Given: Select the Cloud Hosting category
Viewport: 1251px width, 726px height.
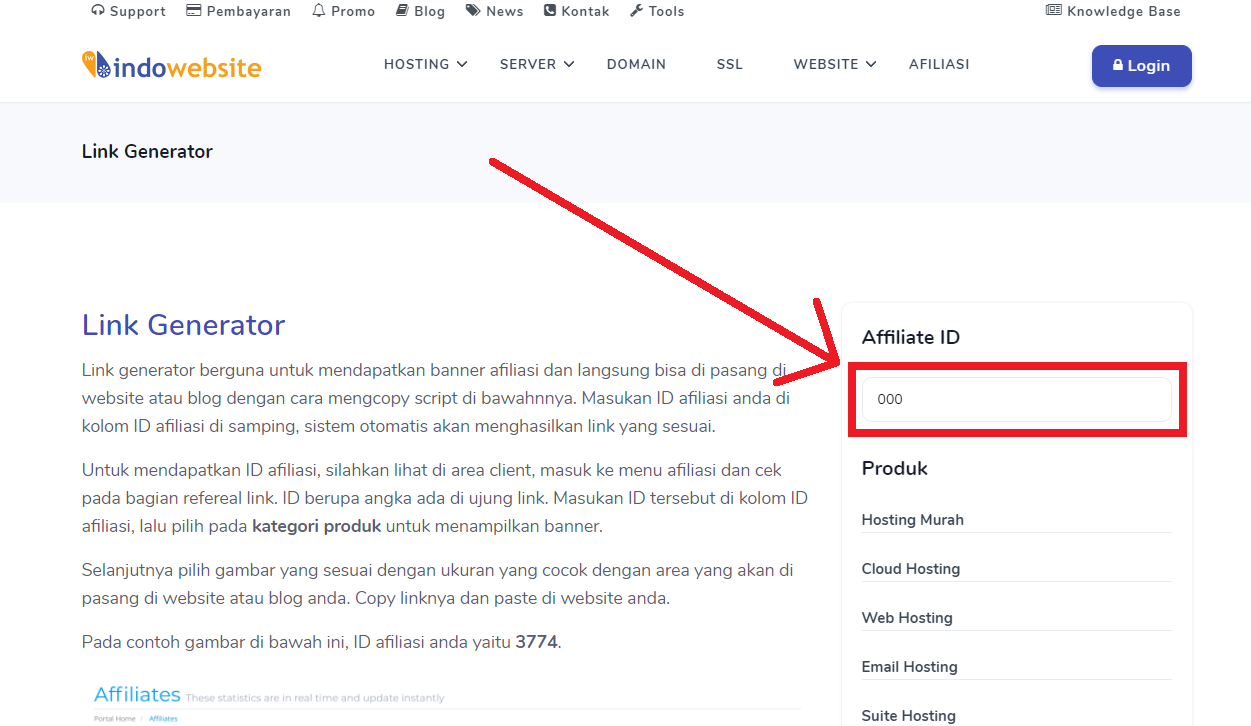Looking at the screenshot, I should pyautogui.click(x=911, y=568).
